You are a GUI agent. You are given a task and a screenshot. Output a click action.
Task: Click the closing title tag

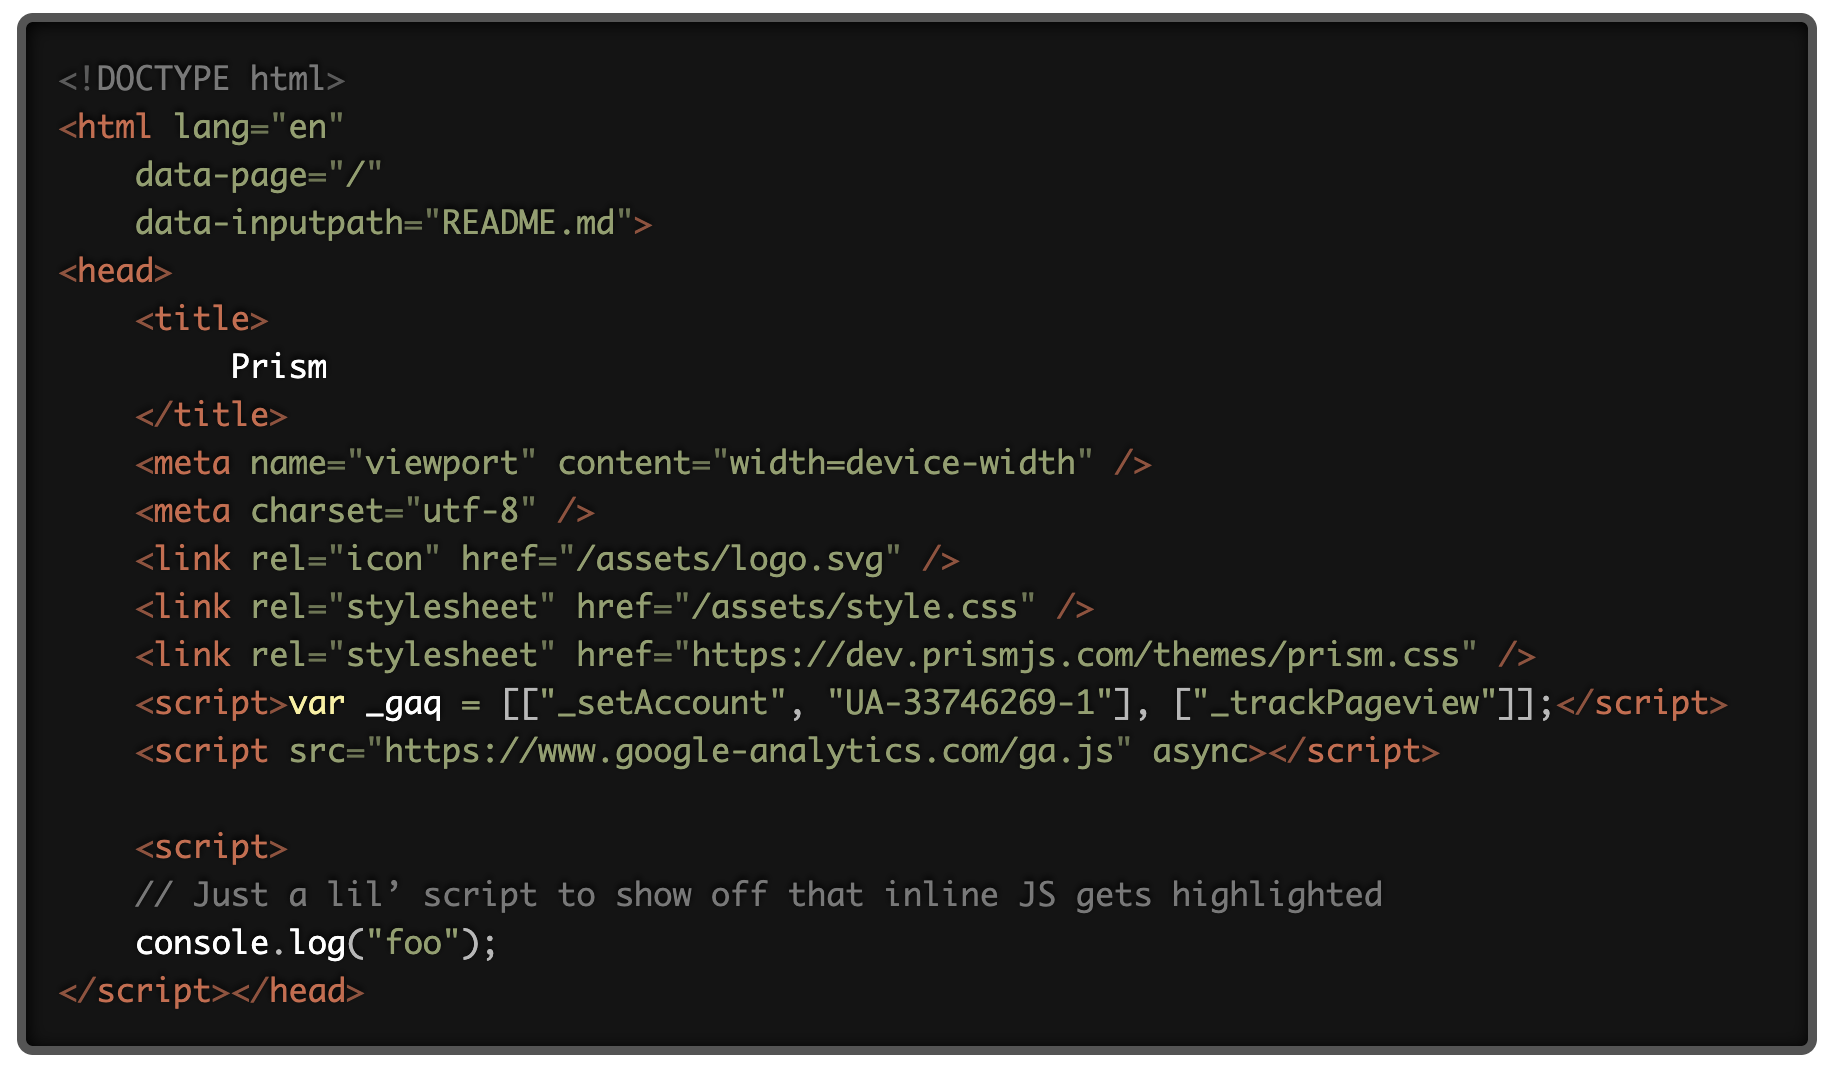click(x=211, y=415)
